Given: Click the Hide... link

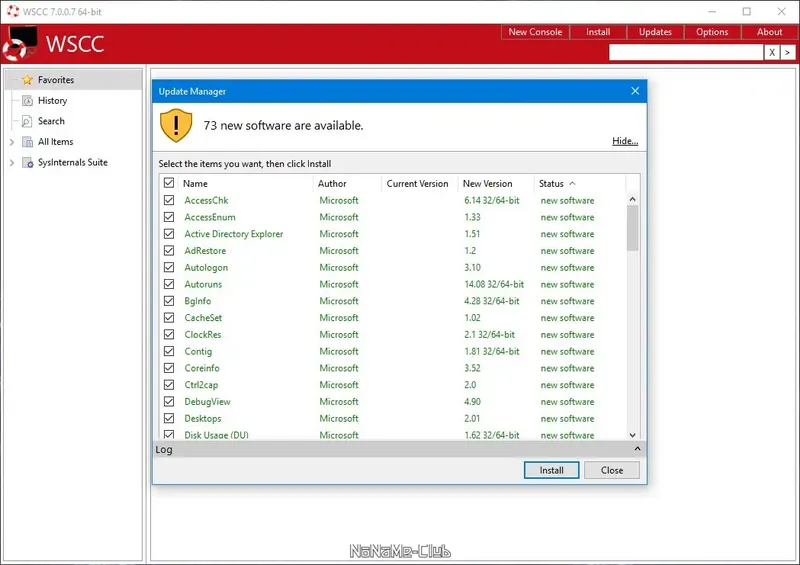Looking at the screenshot, I should [625, 141].
